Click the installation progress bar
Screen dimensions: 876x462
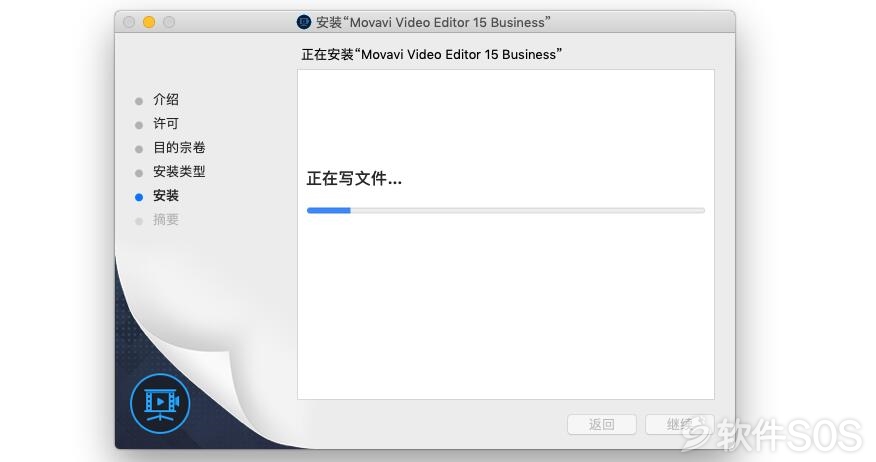tap(506, 211)
